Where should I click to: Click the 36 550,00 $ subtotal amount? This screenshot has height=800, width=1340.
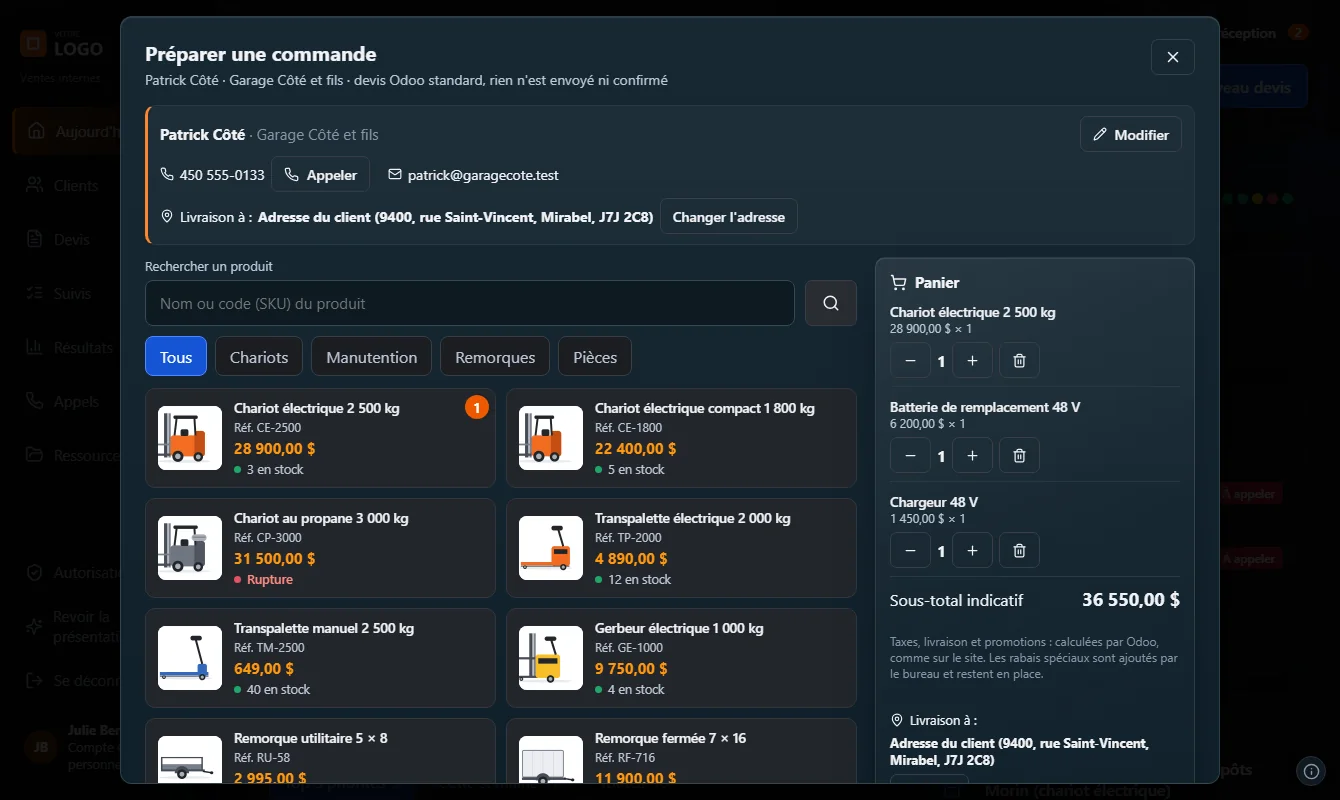1131,600
